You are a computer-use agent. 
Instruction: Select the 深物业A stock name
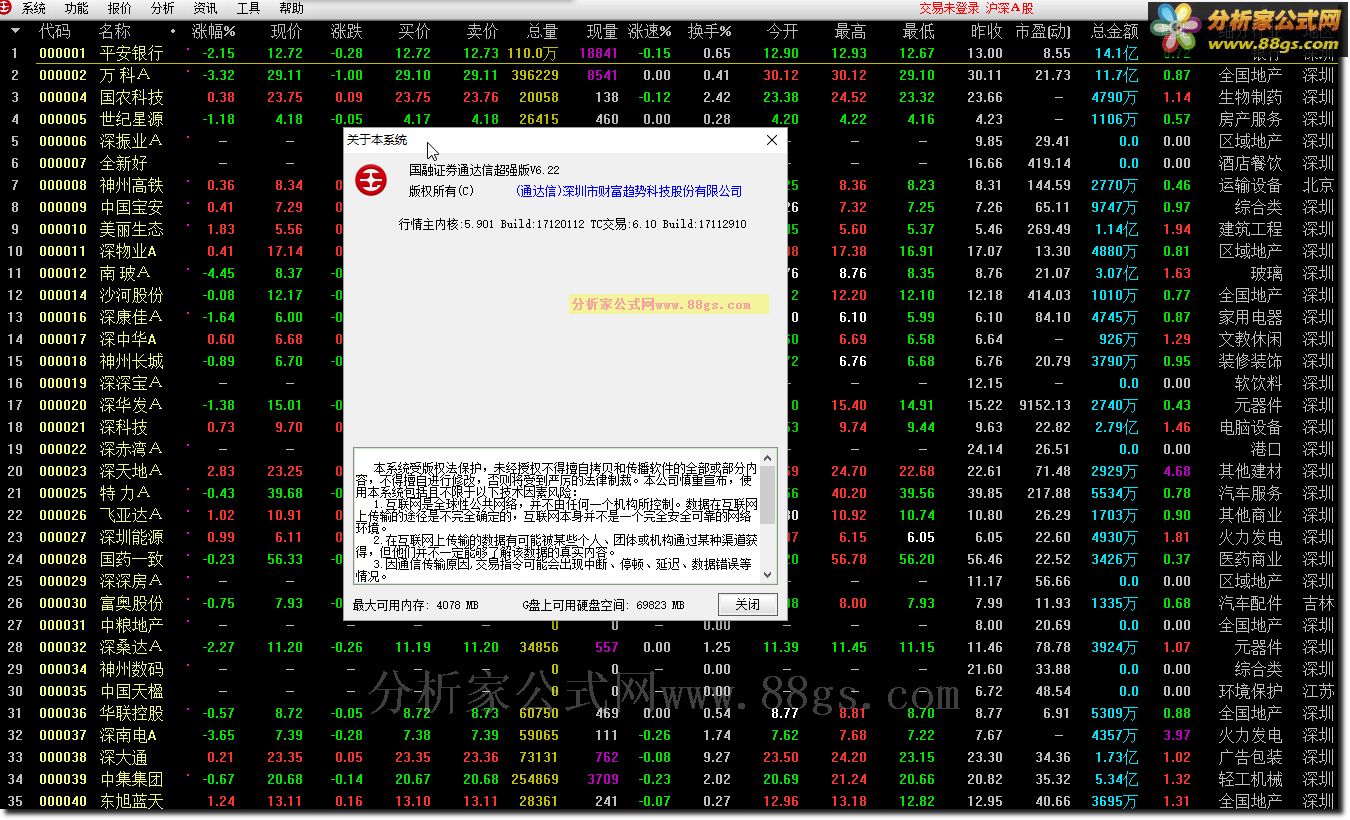(128, 251)
